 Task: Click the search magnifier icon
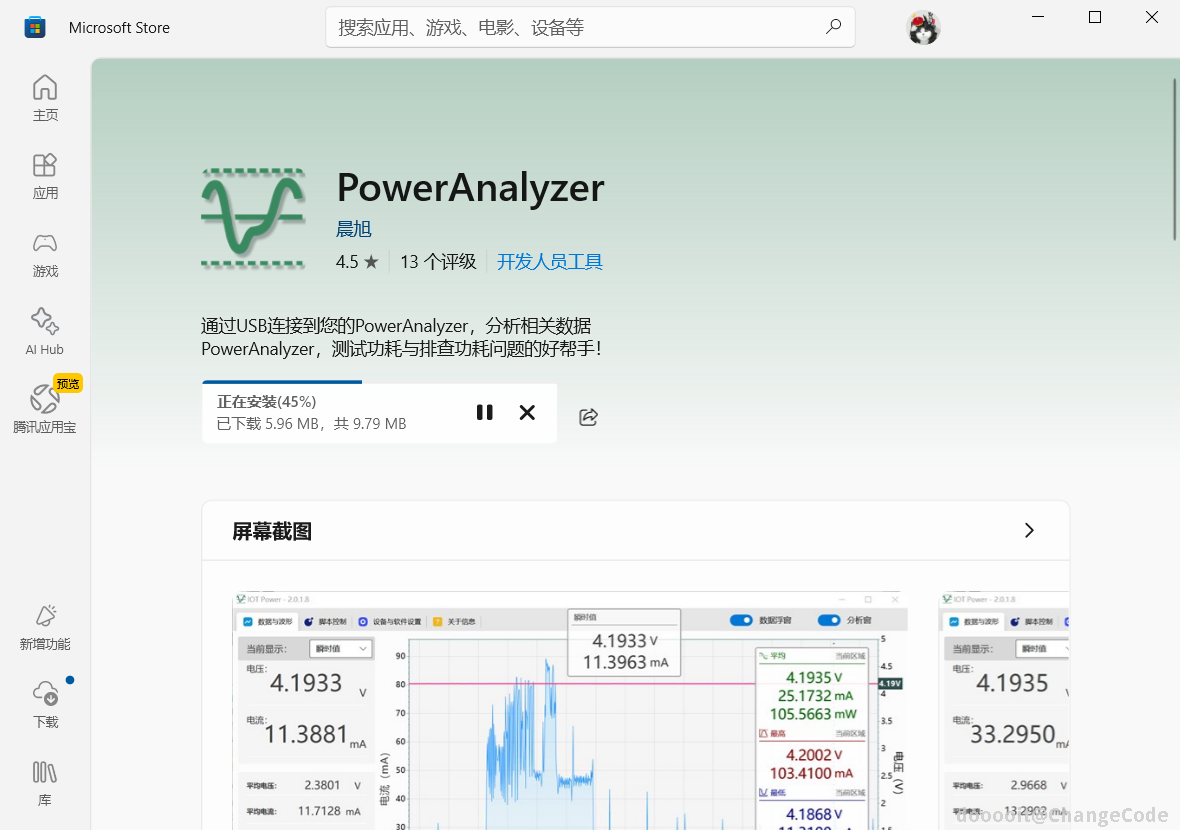coord(833,27)
